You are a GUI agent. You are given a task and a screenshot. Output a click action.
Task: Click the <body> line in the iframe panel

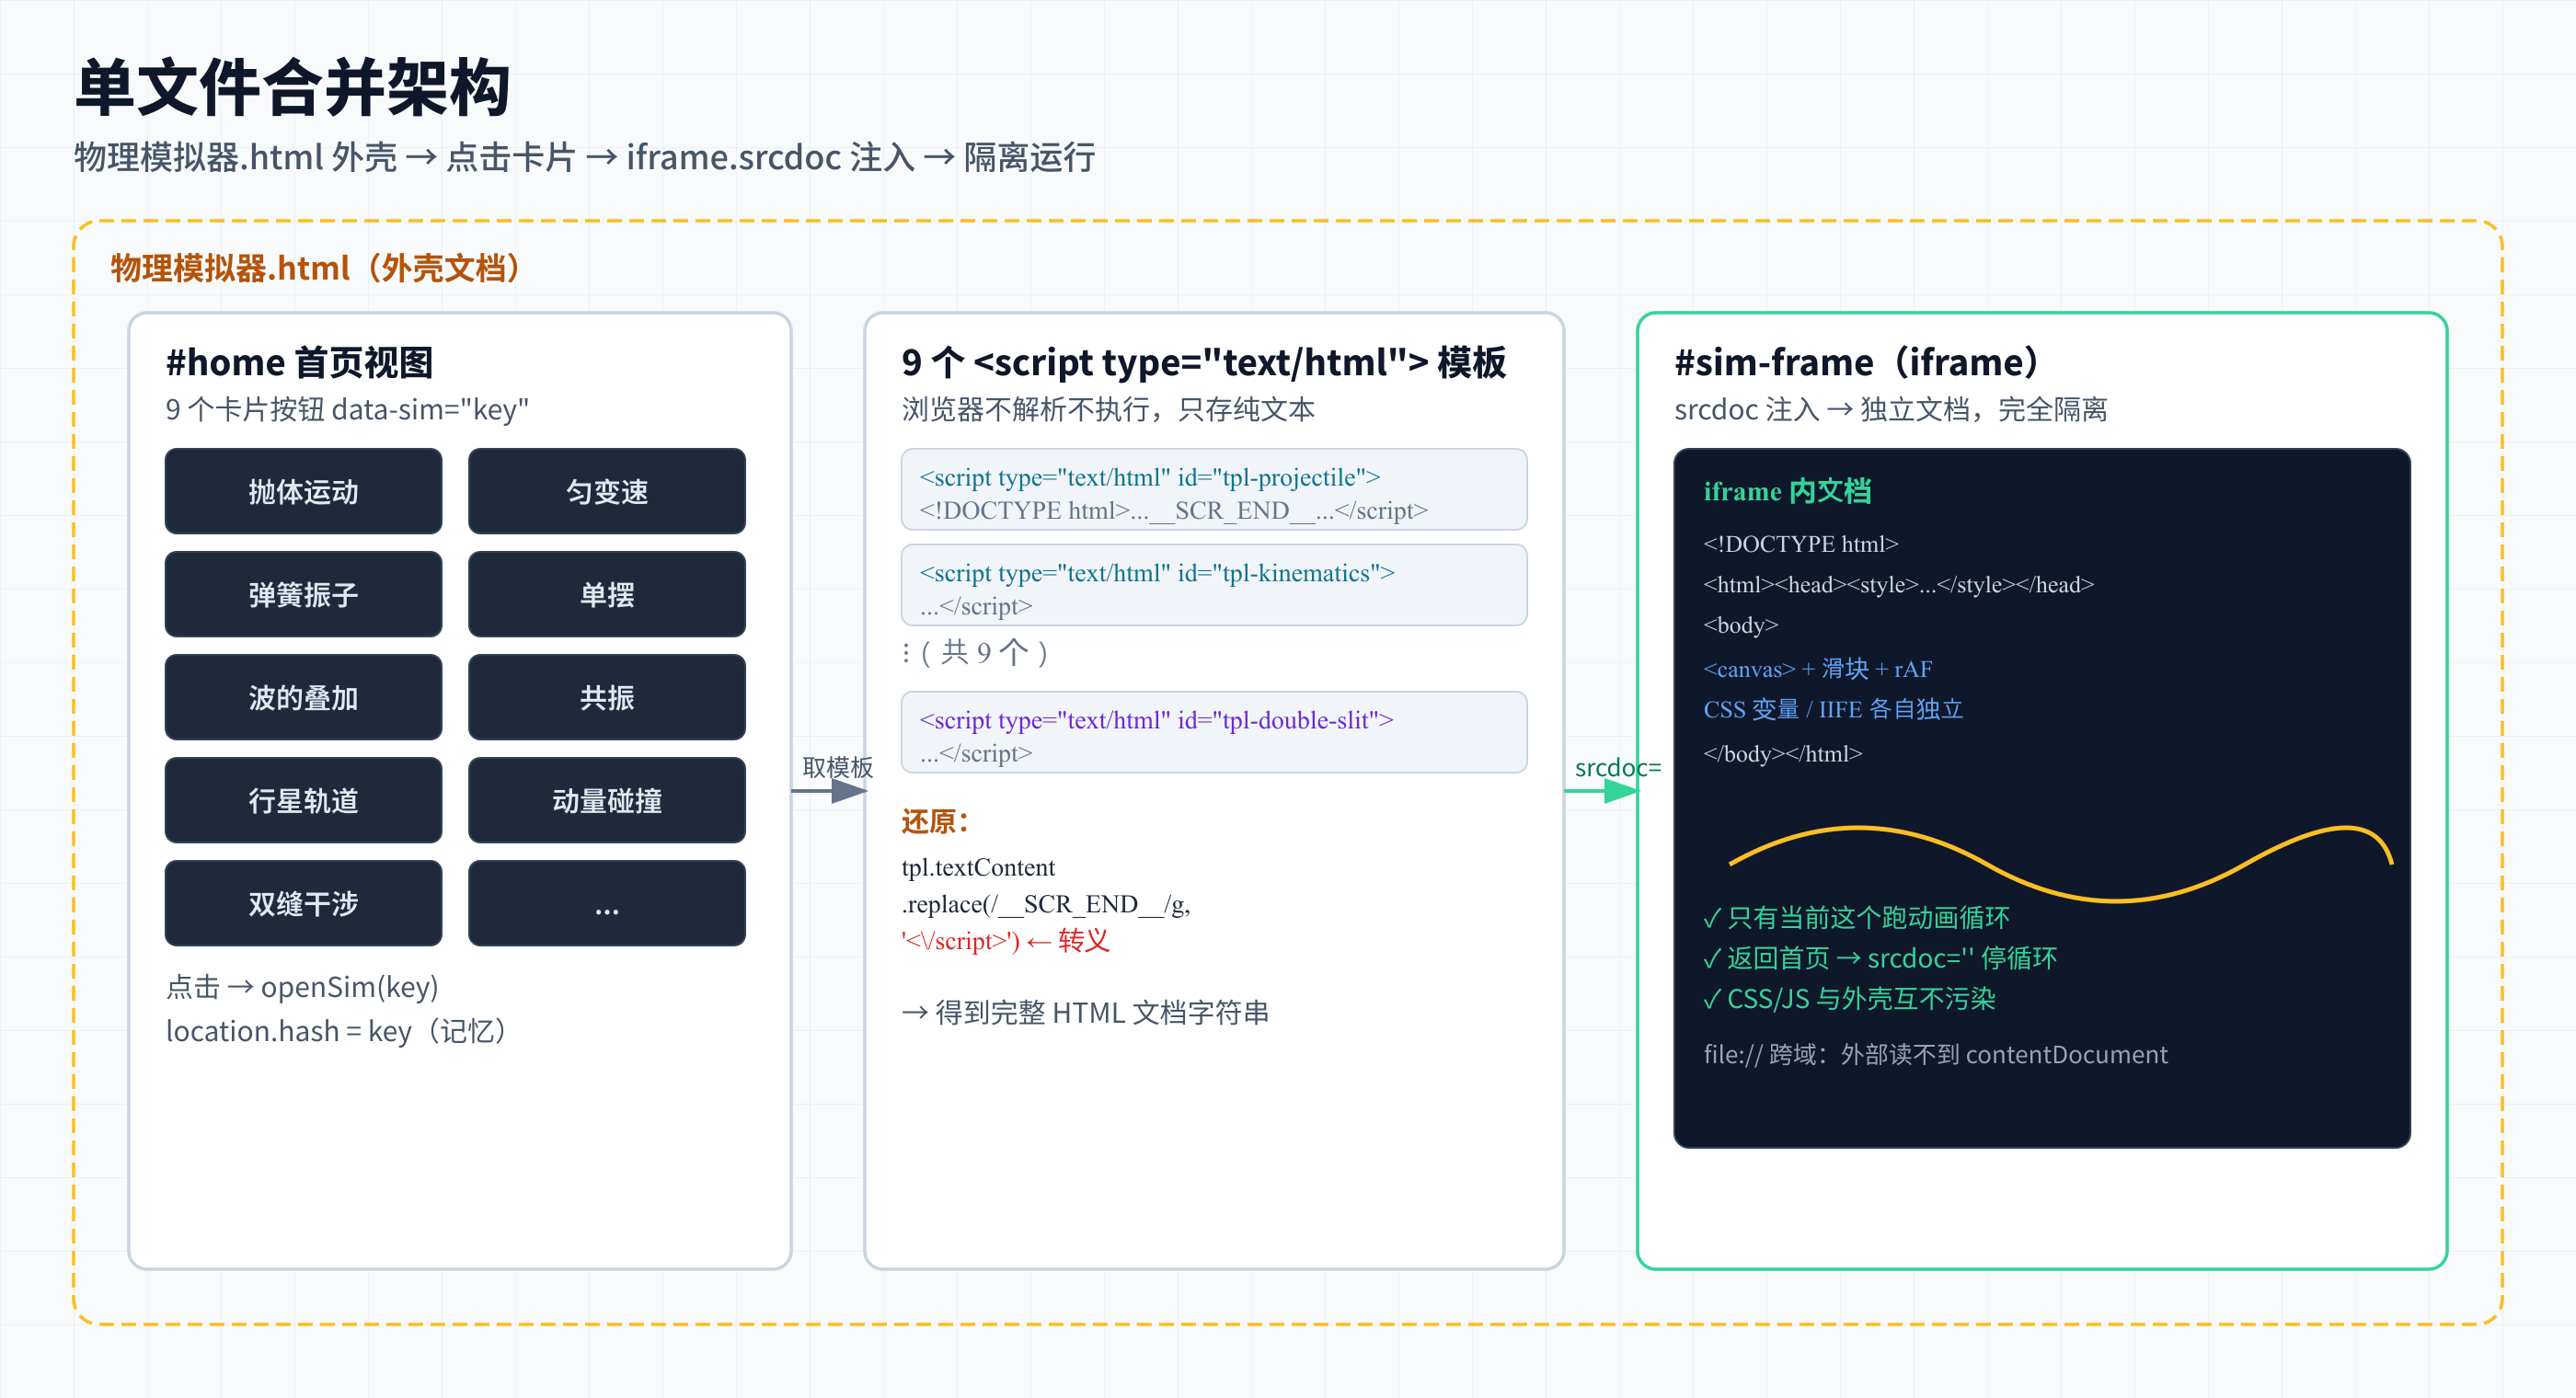coord(1740,625)
